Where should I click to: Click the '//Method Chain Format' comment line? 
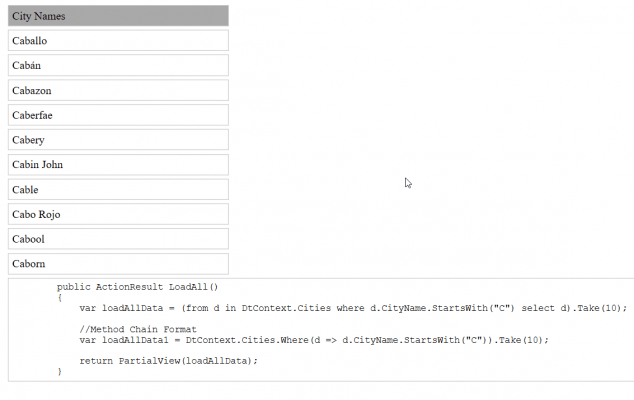[138, 329]
